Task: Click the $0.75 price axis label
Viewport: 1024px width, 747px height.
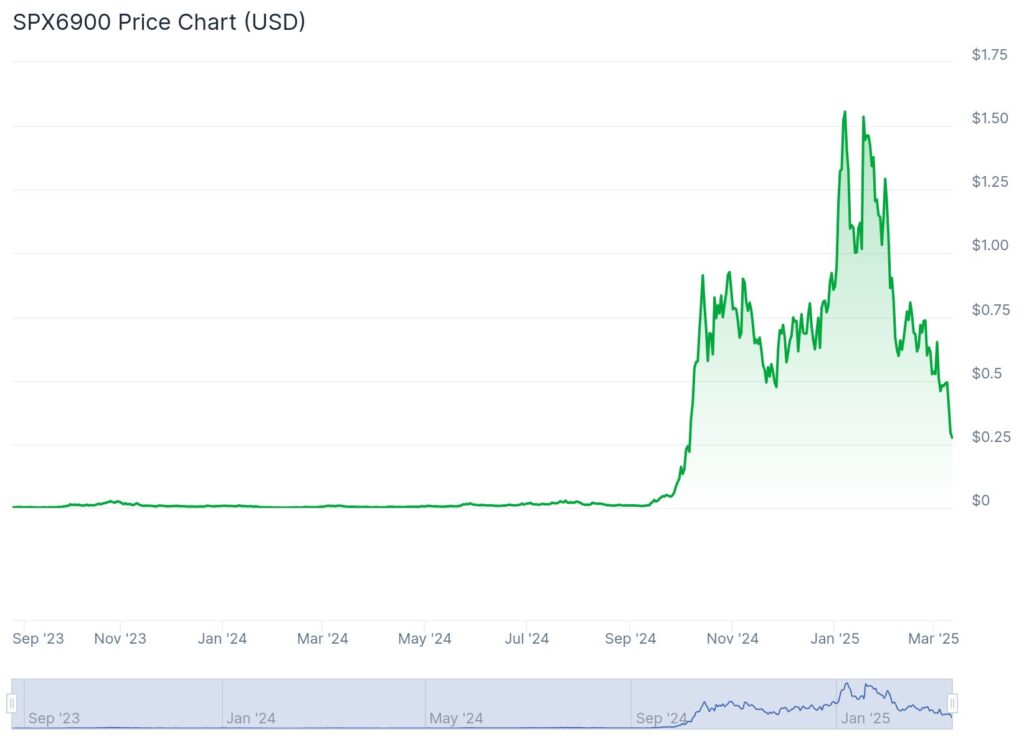Action: pos(989,310)
